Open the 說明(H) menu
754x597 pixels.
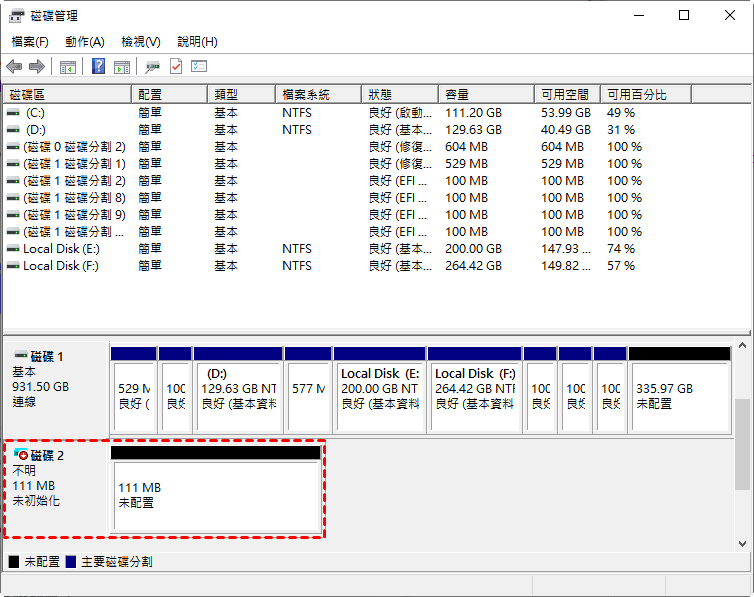[x=197, y=42]
